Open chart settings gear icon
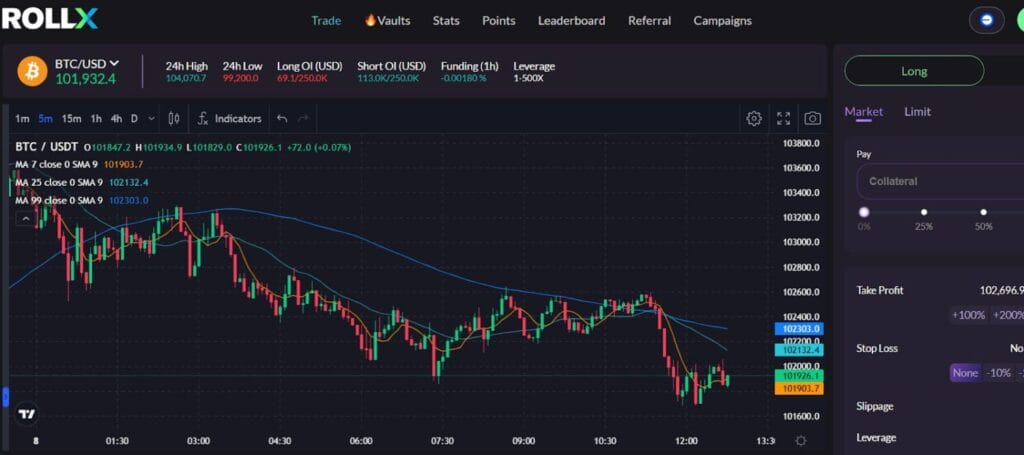Image resolution: width=1024 pixels, height=455 pixels. tap(754, 118)
